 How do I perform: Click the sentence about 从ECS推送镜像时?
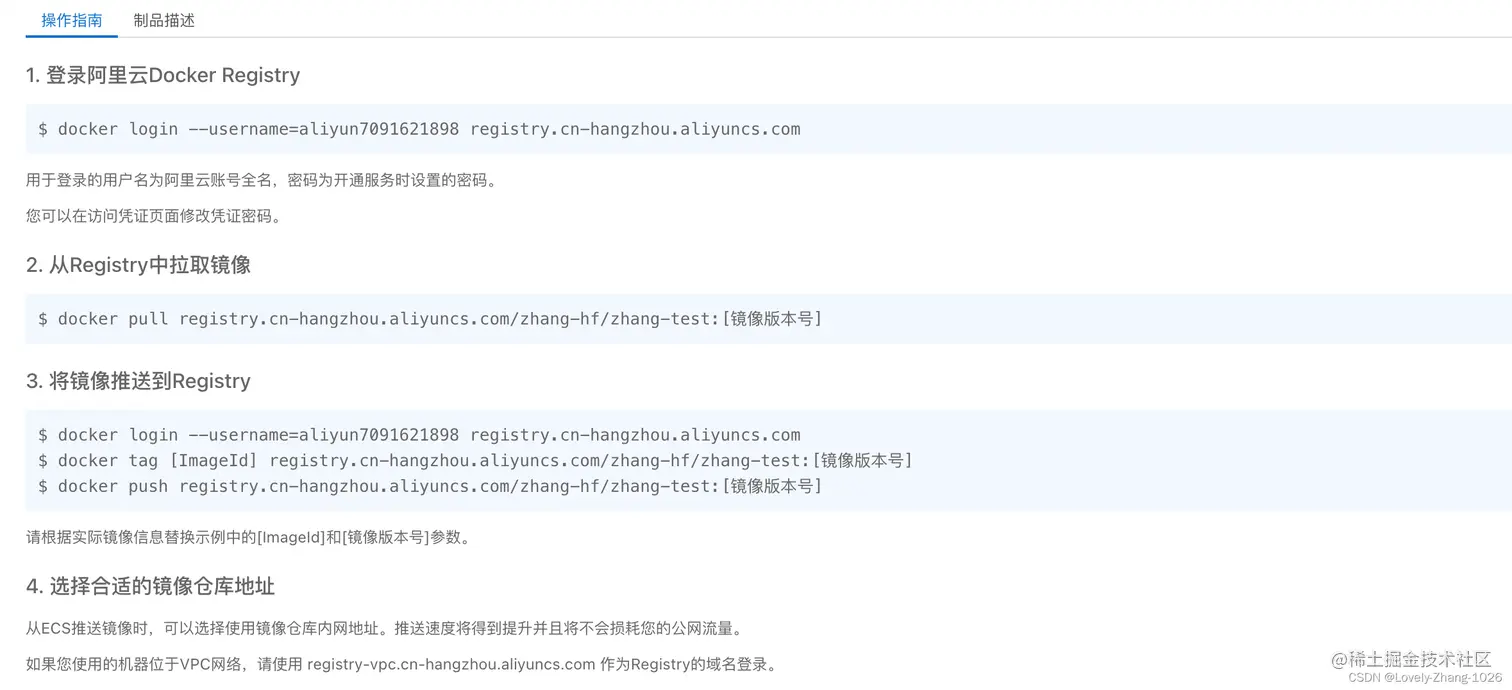coord(384,629)
